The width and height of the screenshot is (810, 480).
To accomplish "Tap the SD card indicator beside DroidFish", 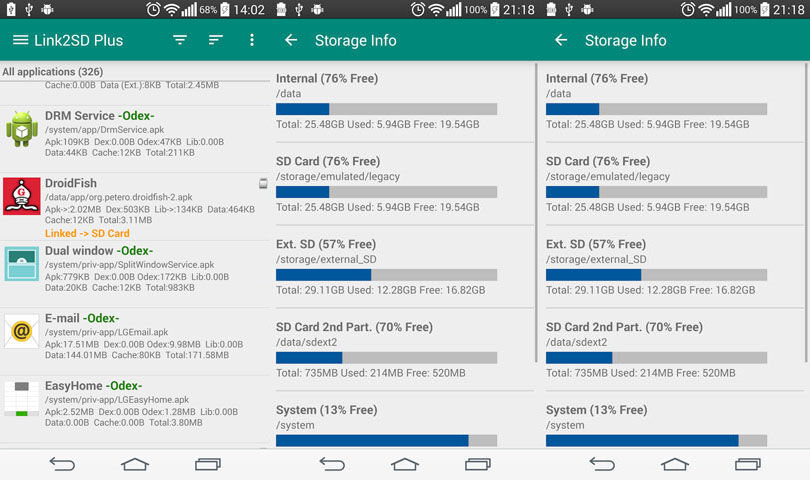I will coord(263,183).
